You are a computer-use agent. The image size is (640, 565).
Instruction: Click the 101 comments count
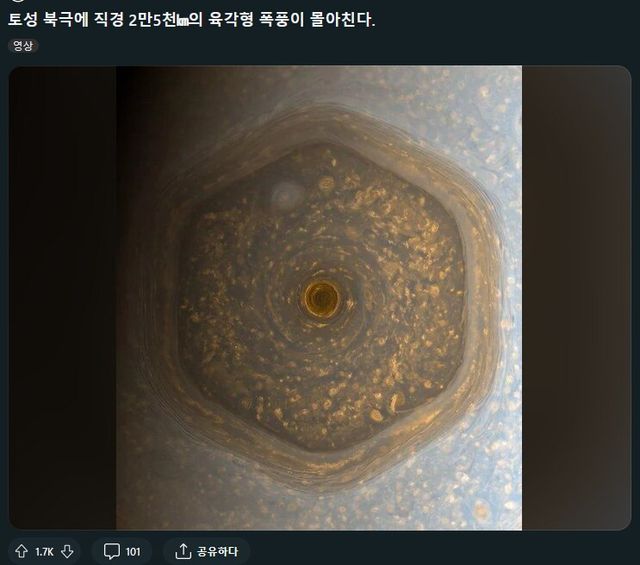(133, 552)
